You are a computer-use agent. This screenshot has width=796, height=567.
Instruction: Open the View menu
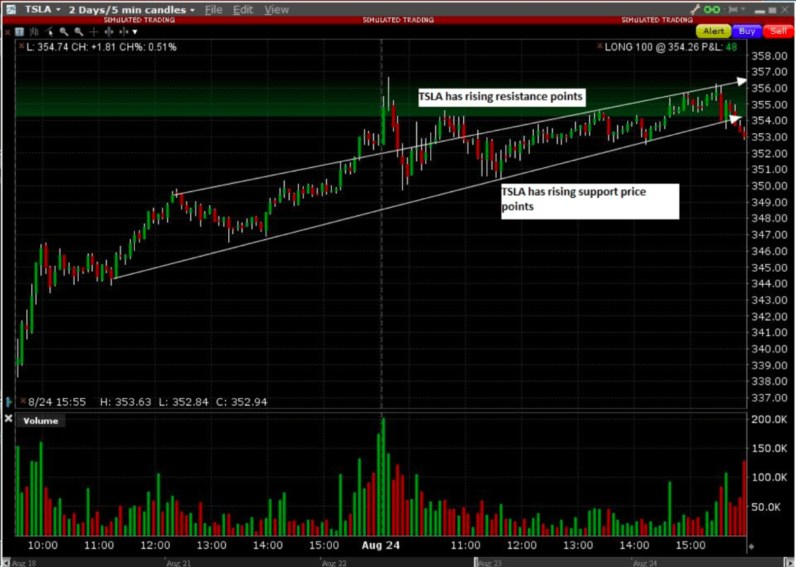point(276,10)
